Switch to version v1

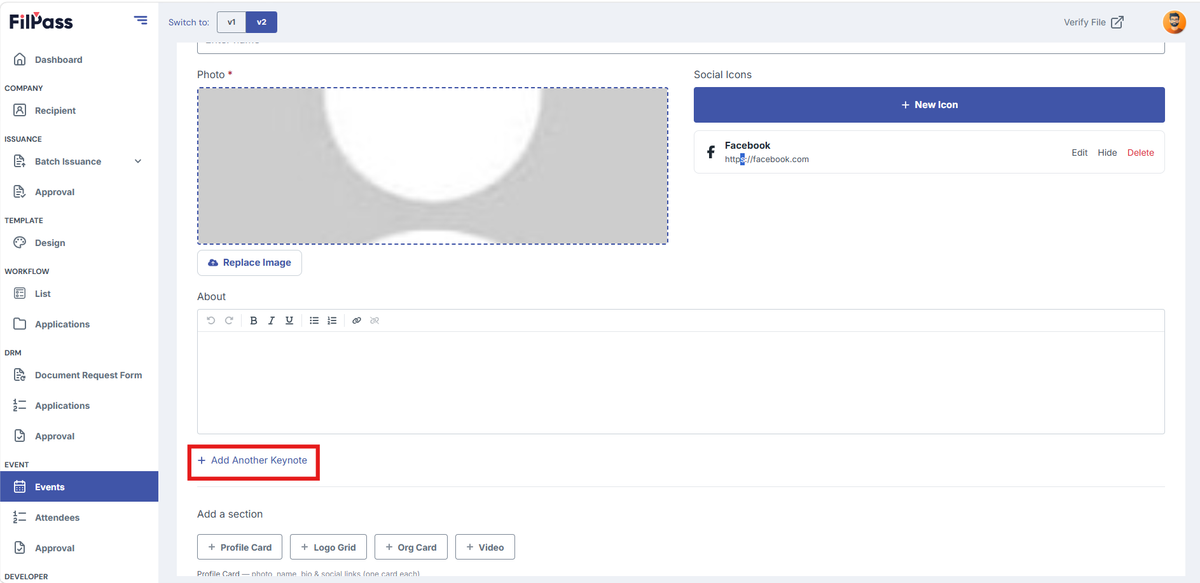click(x=231, y=22)
